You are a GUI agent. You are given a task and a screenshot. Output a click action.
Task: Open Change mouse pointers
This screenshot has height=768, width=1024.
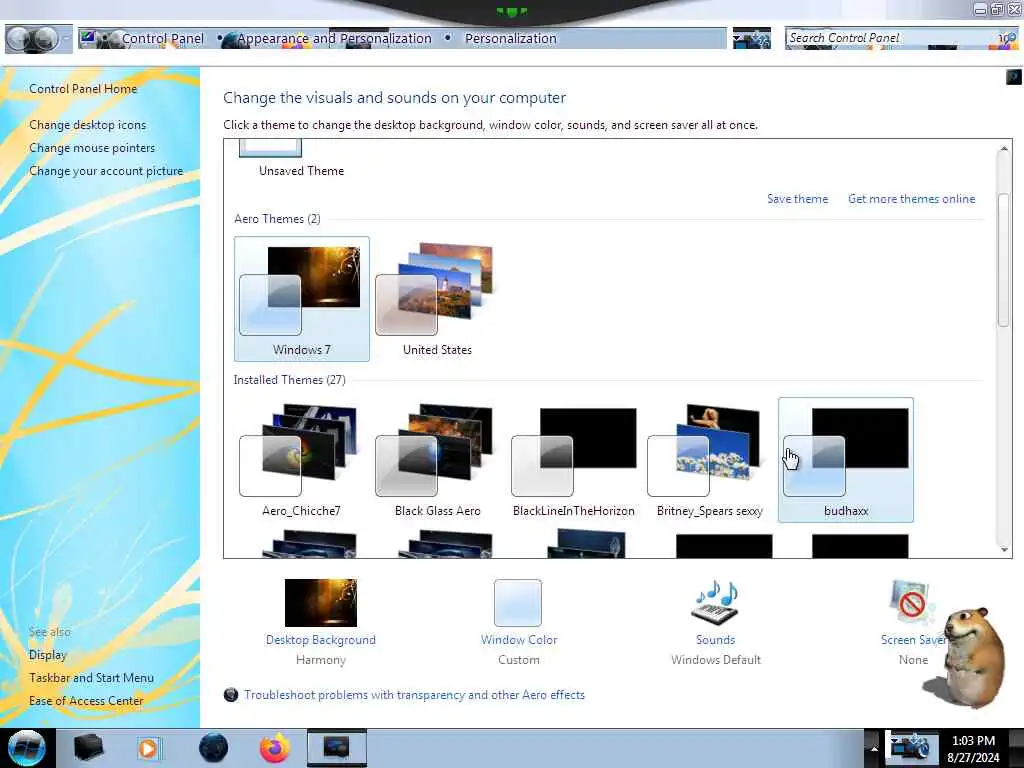[92, 148]
